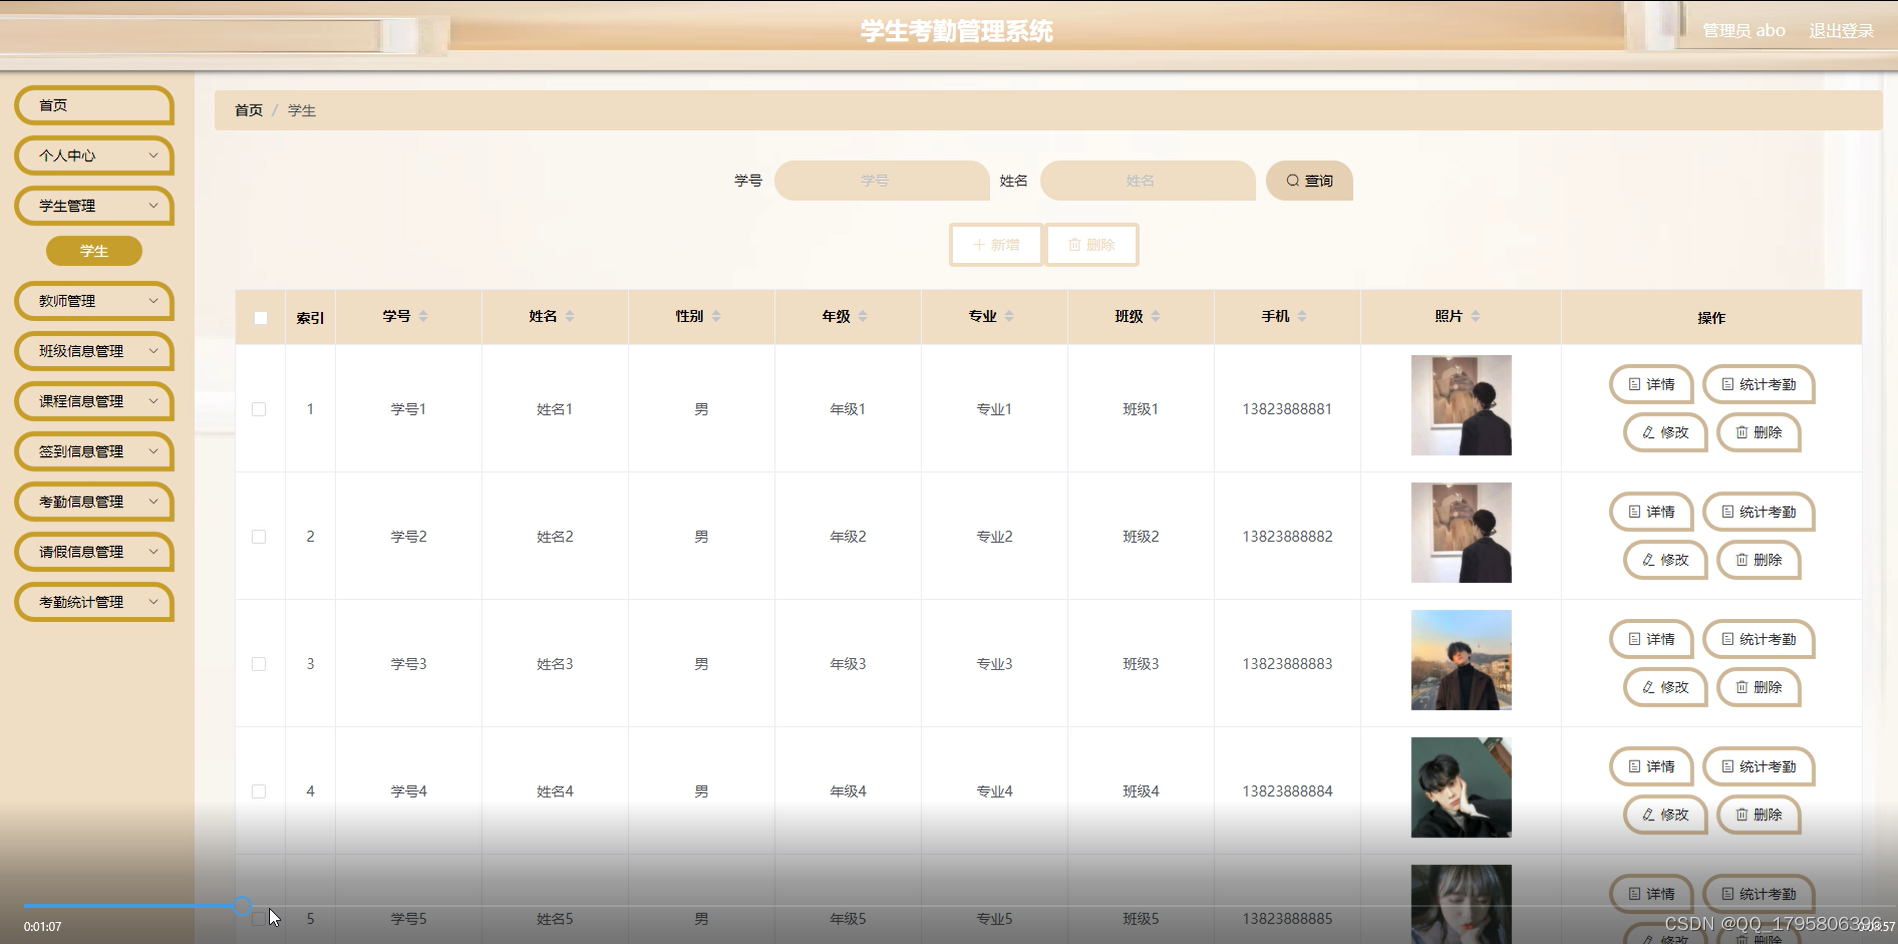Open the photo thumbnail of 姓名2

1461,532
